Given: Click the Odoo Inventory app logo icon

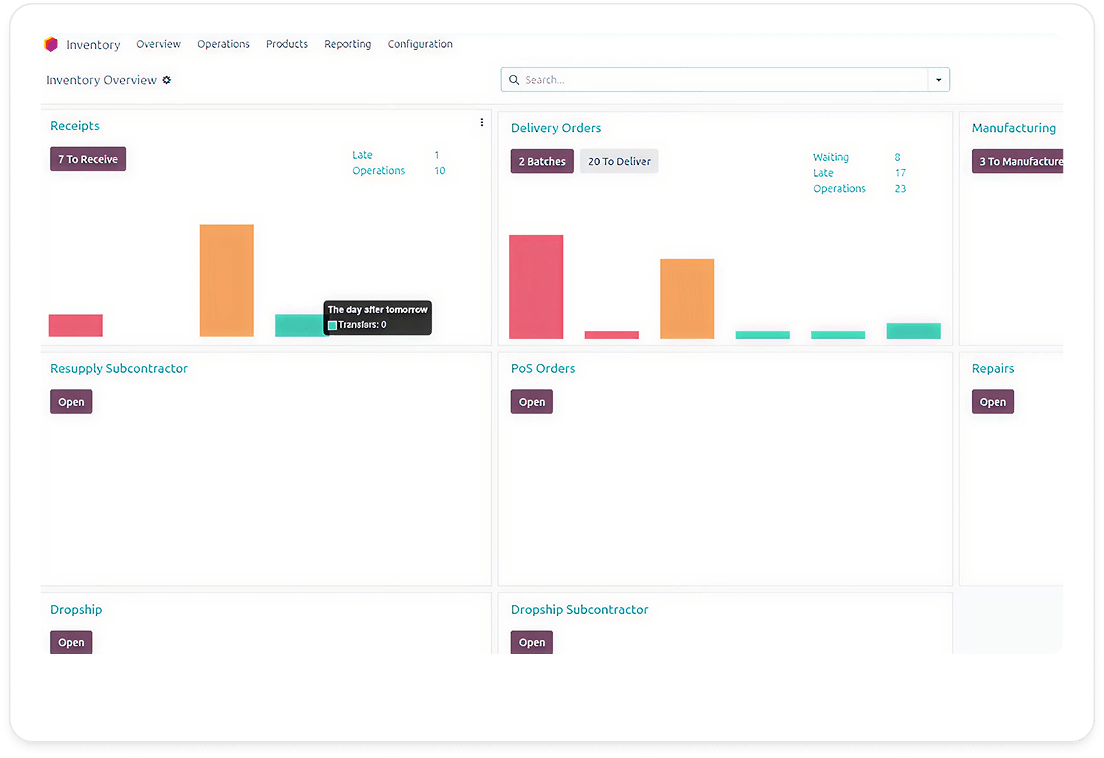Looking at the screenshot, I should tap(51, 45).
